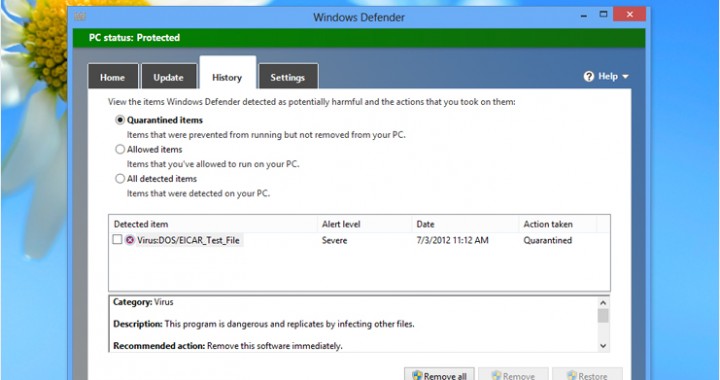
Task: Minimize the Windows Defender window
Action: 584,15
